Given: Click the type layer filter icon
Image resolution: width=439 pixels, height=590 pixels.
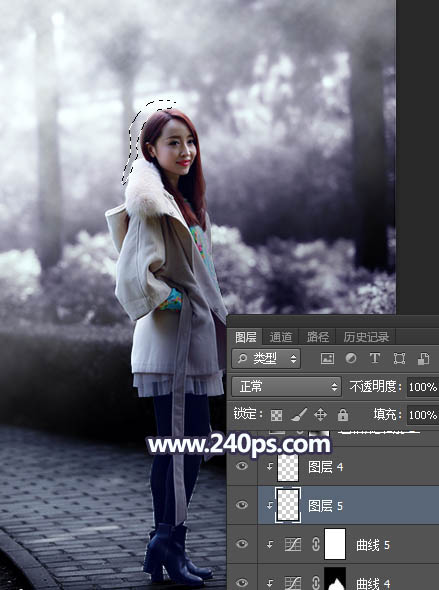Looking at the screenshot, I should (375, 358).
